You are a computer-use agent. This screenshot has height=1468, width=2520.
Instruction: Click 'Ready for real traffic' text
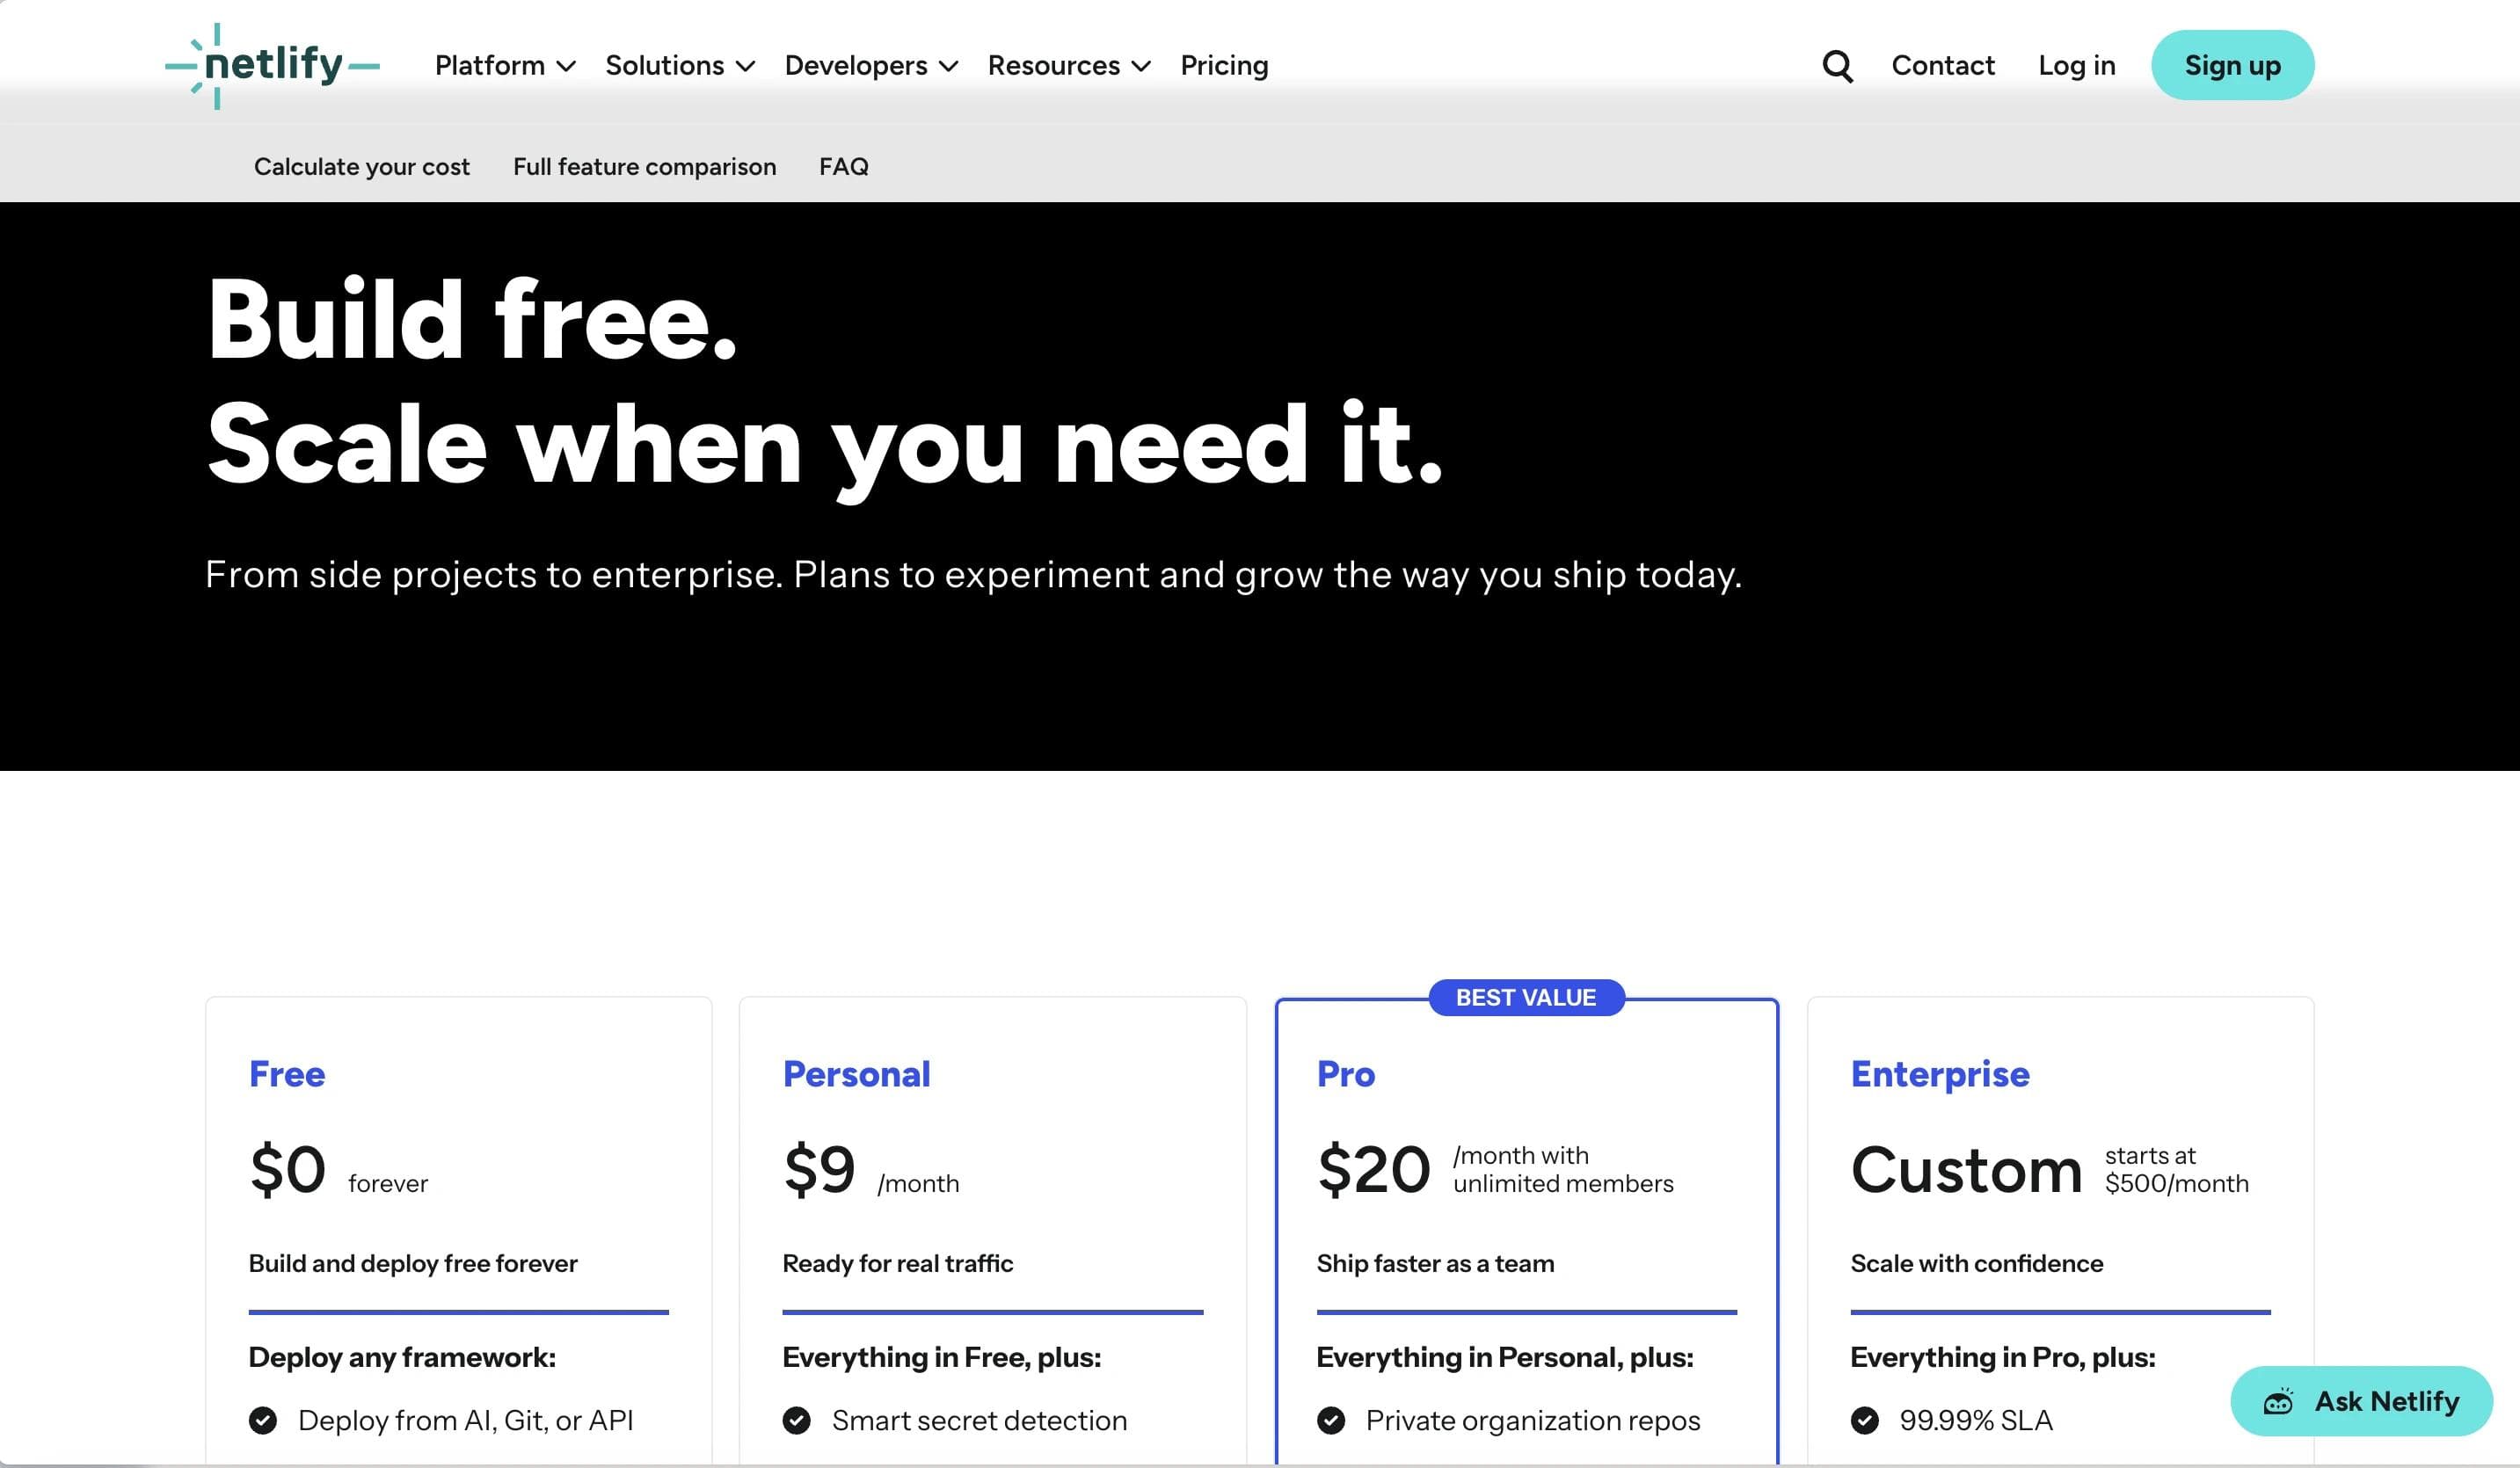click(898, 1263)
